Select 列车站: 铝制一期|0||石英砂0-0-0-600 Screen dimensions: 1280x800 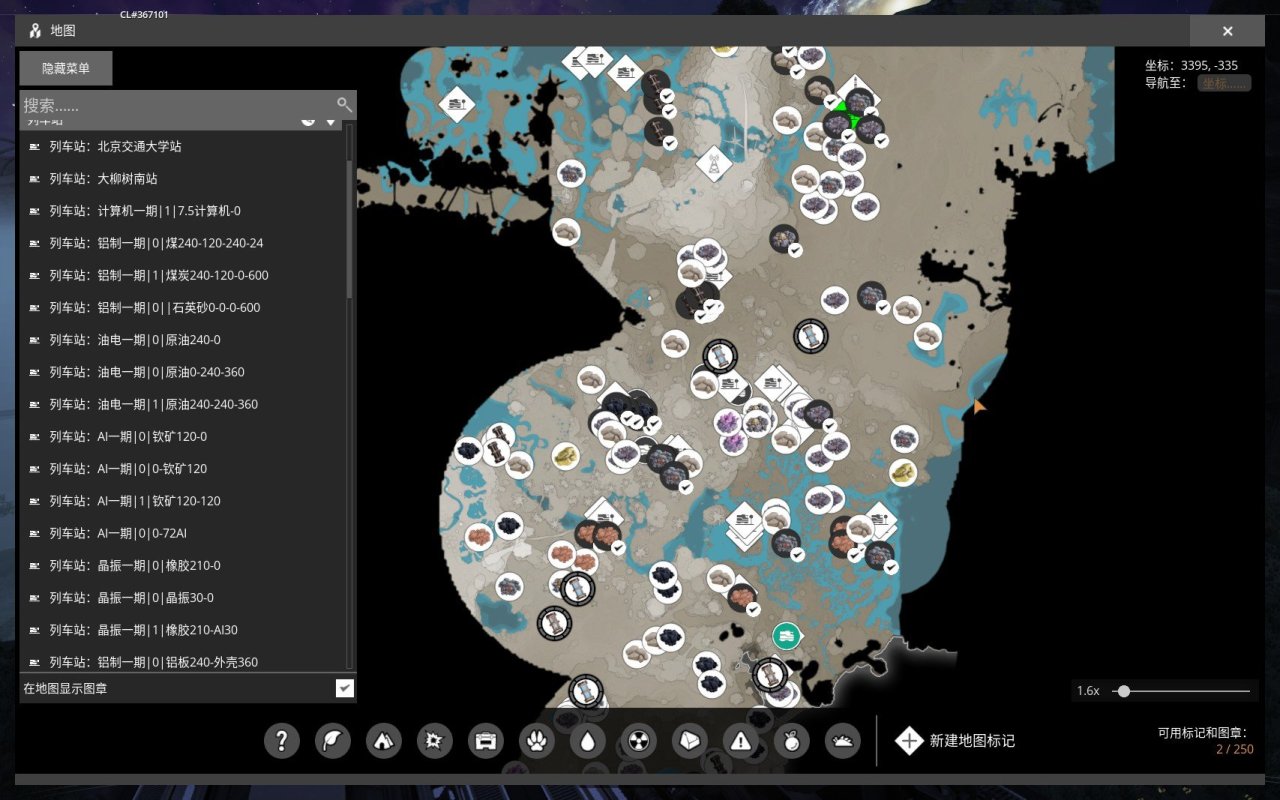point(182,308)
